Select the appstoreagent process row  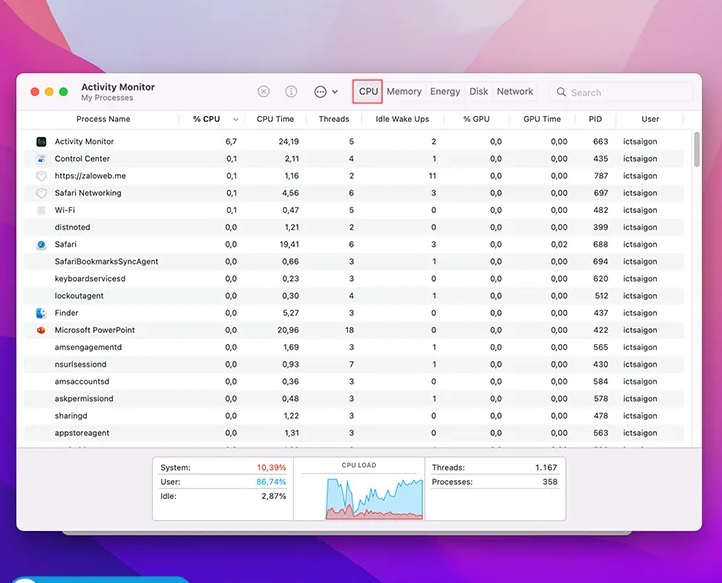(354, 433)
